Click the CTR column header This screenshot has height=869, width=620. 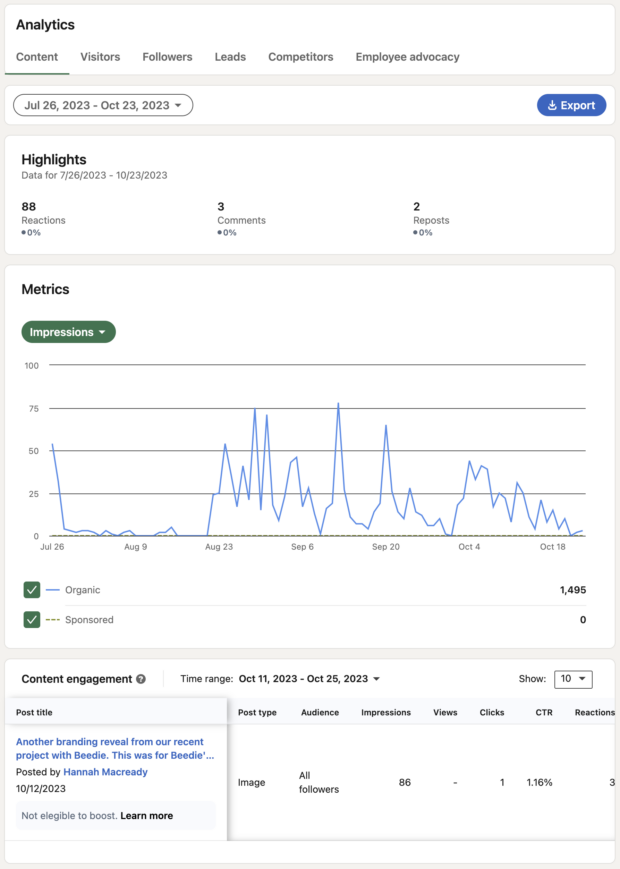point(543,713)
